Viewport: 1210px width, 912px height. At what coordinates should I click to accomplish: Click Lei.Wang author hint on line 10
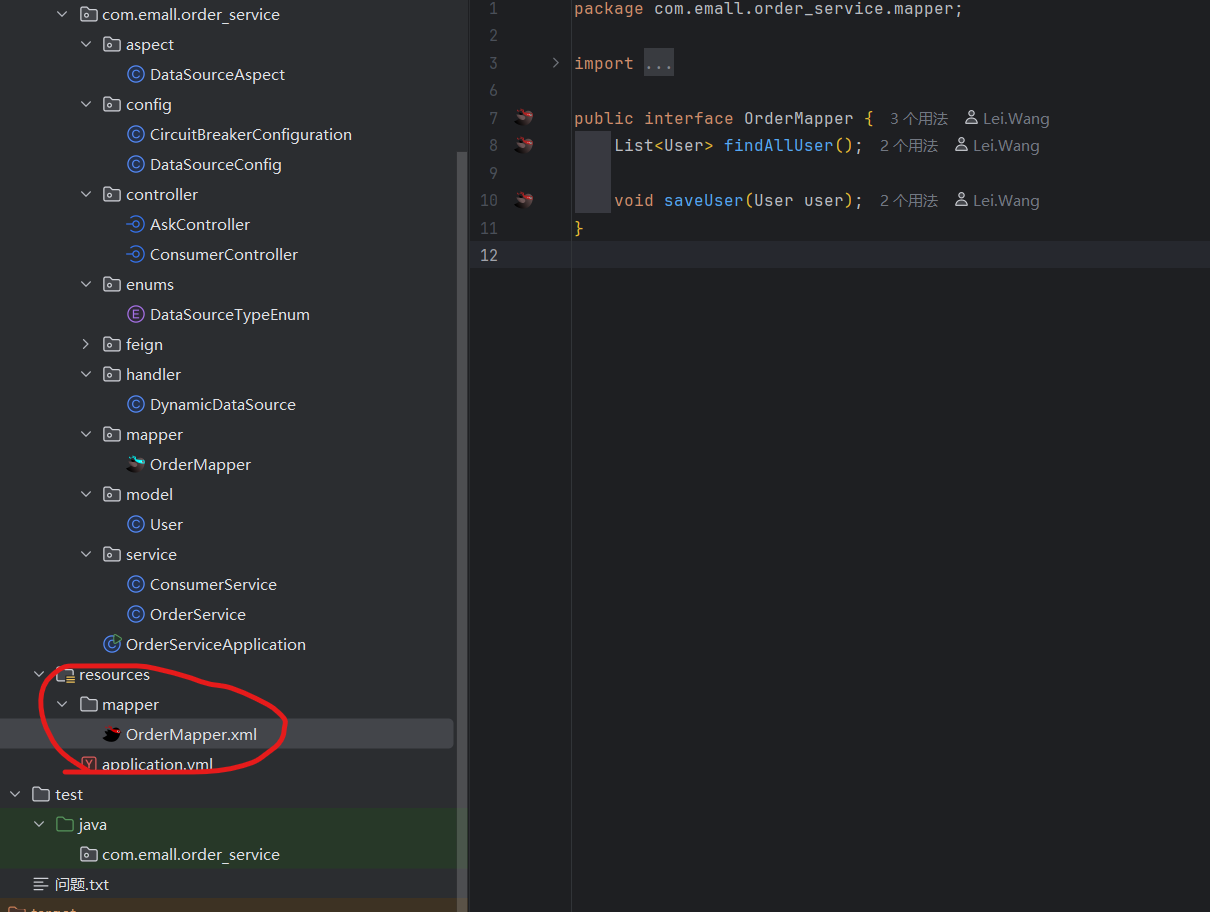[1006, 201]
